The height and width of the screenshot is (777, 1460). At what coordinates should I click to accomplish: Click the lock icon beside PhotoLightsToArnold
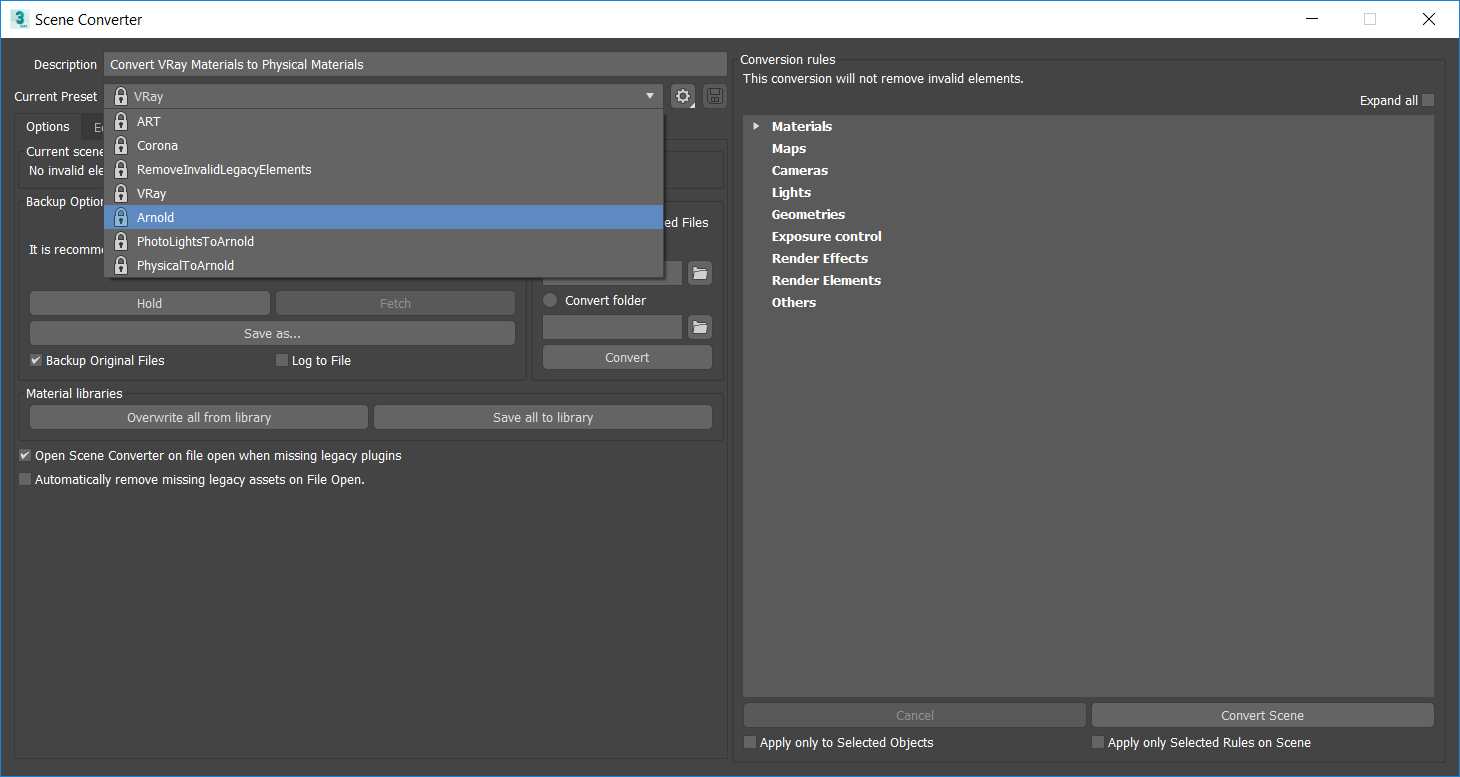point(120,241)
